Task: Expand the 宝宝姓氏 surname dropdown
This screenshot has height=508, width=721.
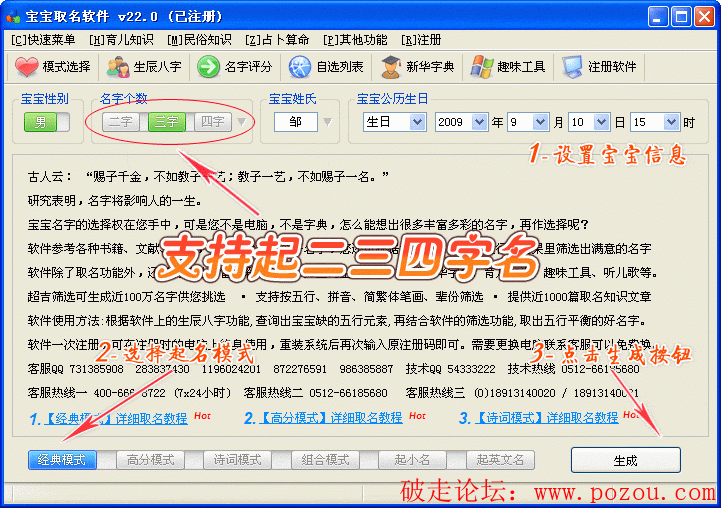Action: [328, 122]
